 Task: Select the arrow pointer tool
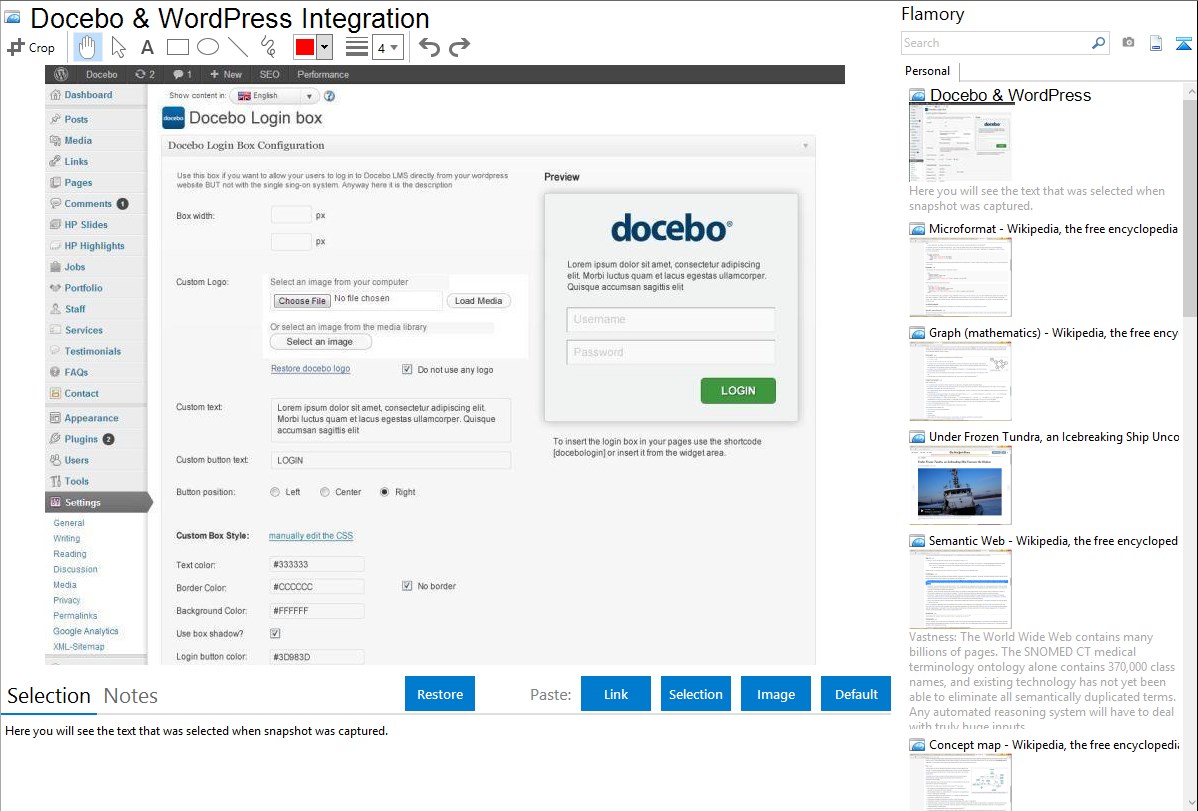click(x=118, y=47)
